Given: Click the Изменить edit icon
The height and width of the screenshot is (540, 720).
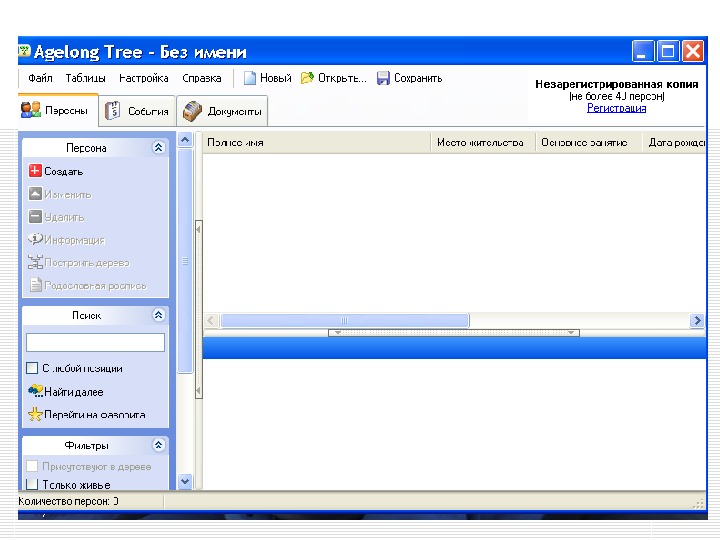Looking at the screenshot, I should [x=35, y=194].
